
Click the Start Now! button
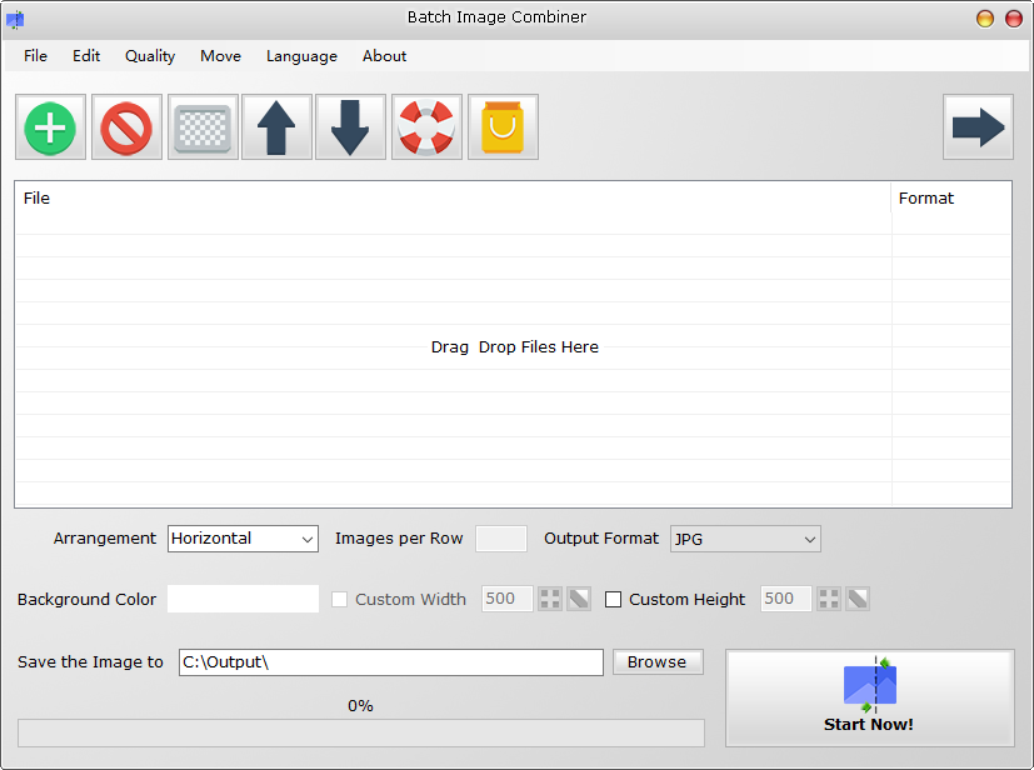point(869,698)
